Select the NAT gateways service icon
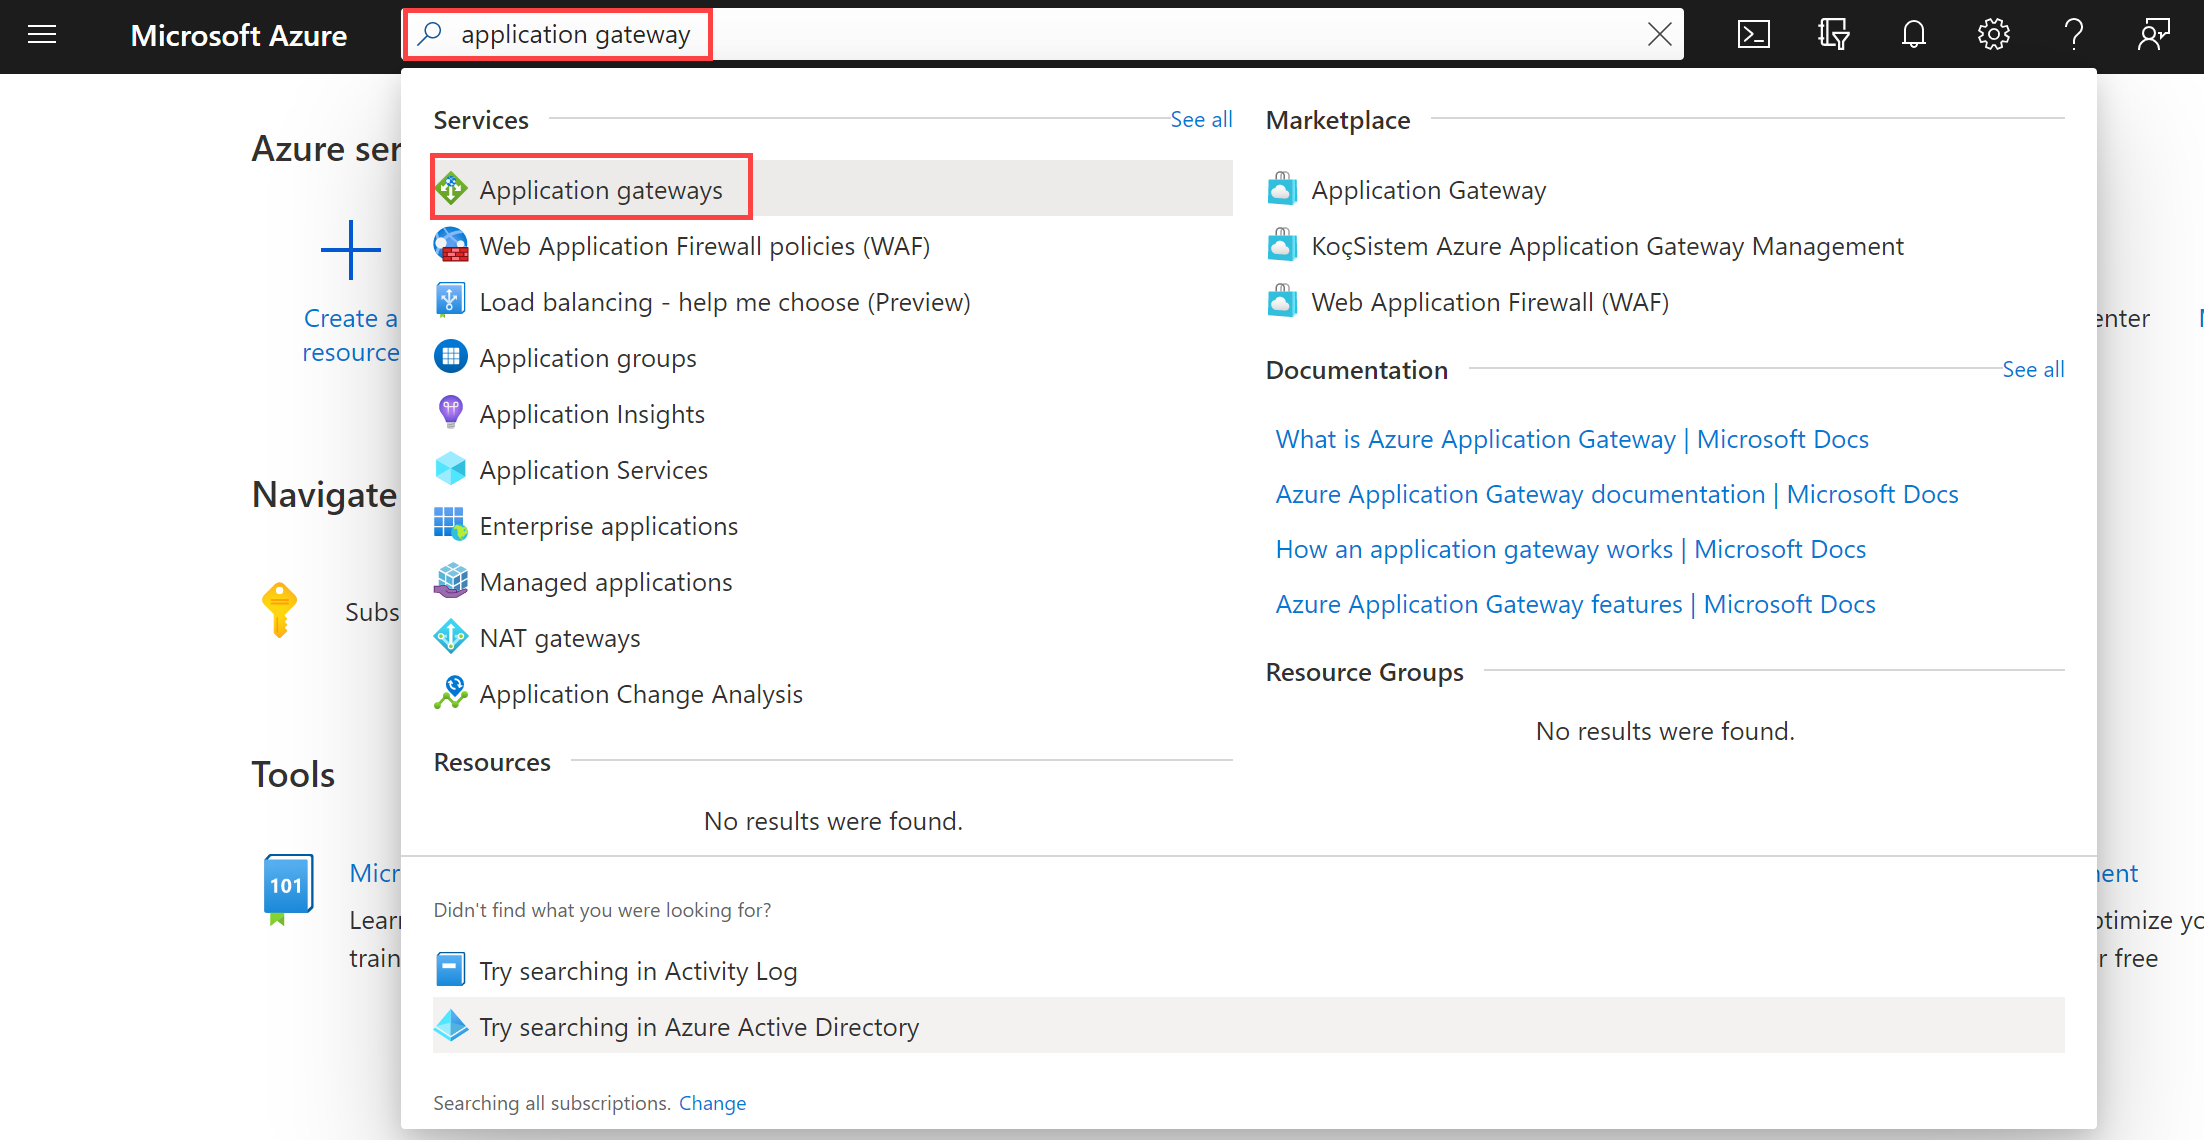2204x1140 pixels. [x=451, y=637]
